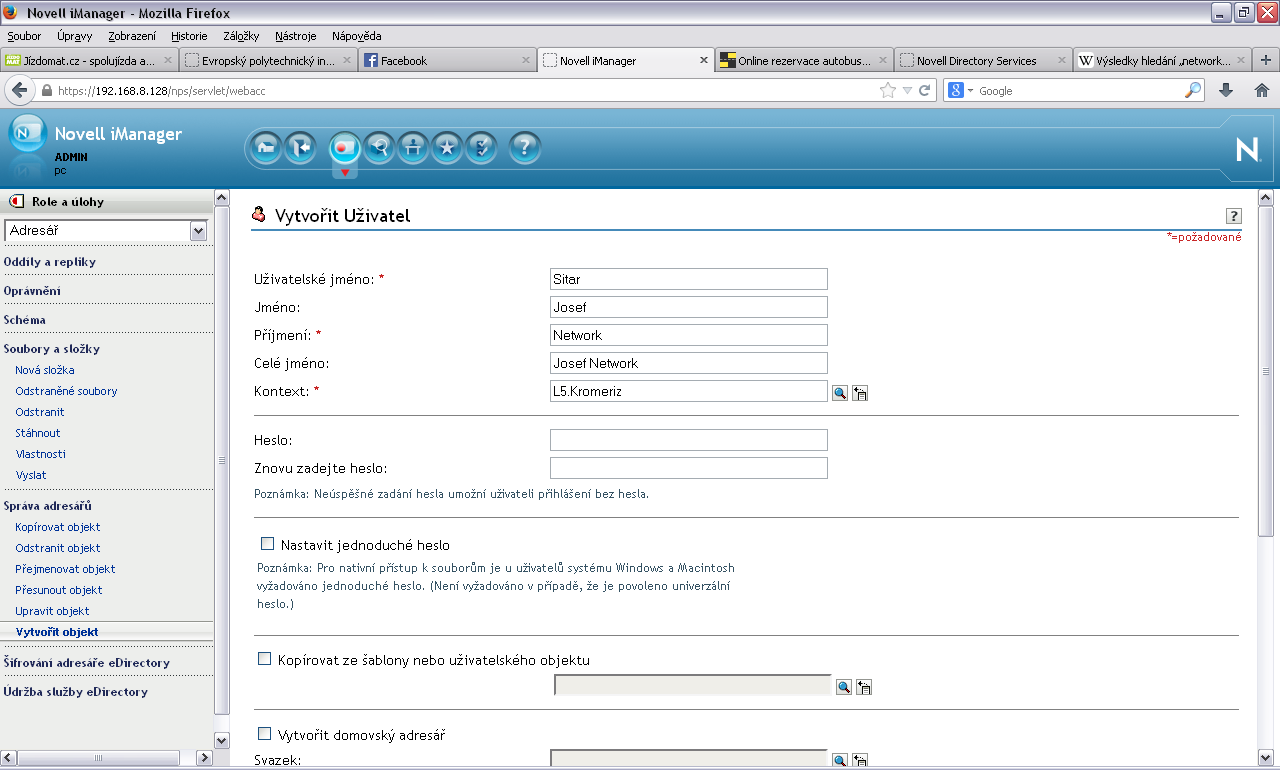Go to iManager Home toolbar icon

click(x=265, y=148)
